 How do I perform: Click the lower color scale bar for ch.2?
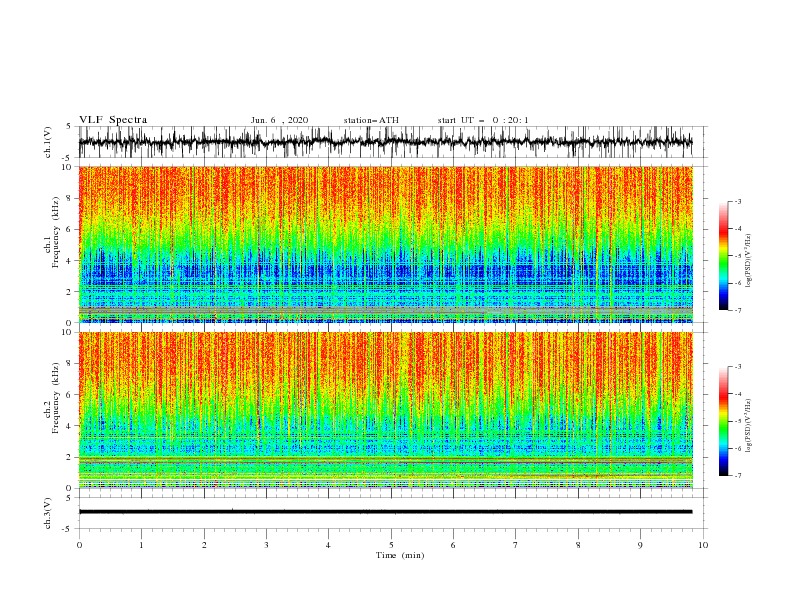point(724,421)
